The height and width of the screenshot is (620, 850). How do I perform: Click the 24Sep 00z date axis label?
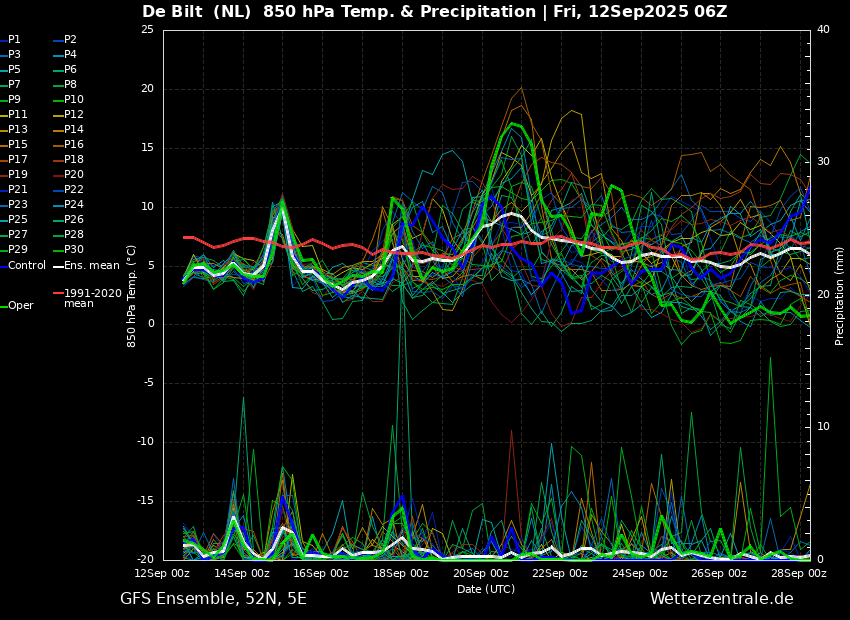640,573
